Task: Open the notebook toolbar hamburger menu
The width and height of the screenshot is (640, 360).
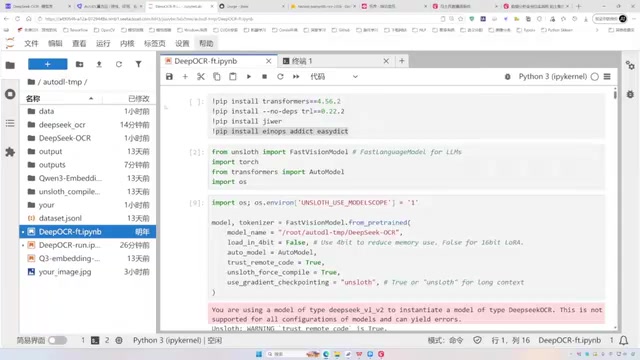Action: [x=607, y=77]
